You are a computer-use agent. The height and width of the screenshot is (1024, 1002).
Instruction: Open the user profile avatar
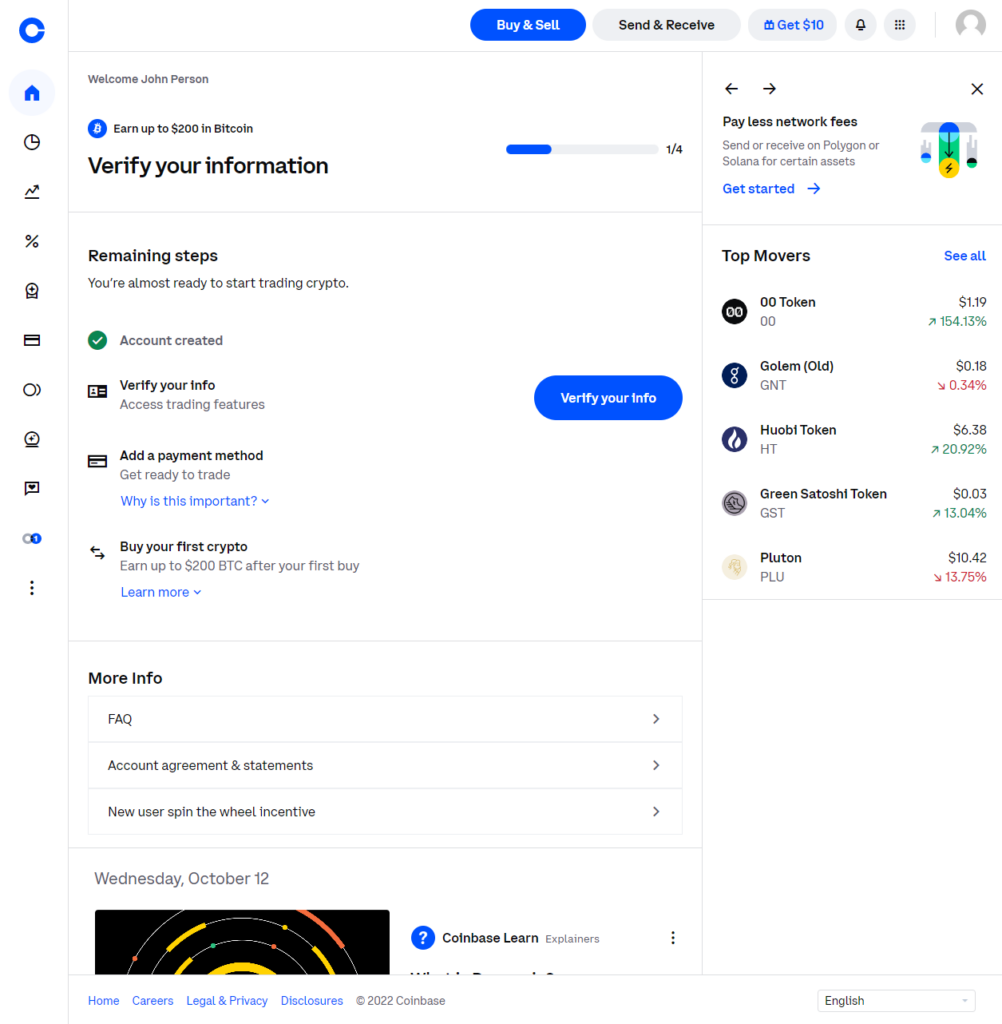coord(971,25)
